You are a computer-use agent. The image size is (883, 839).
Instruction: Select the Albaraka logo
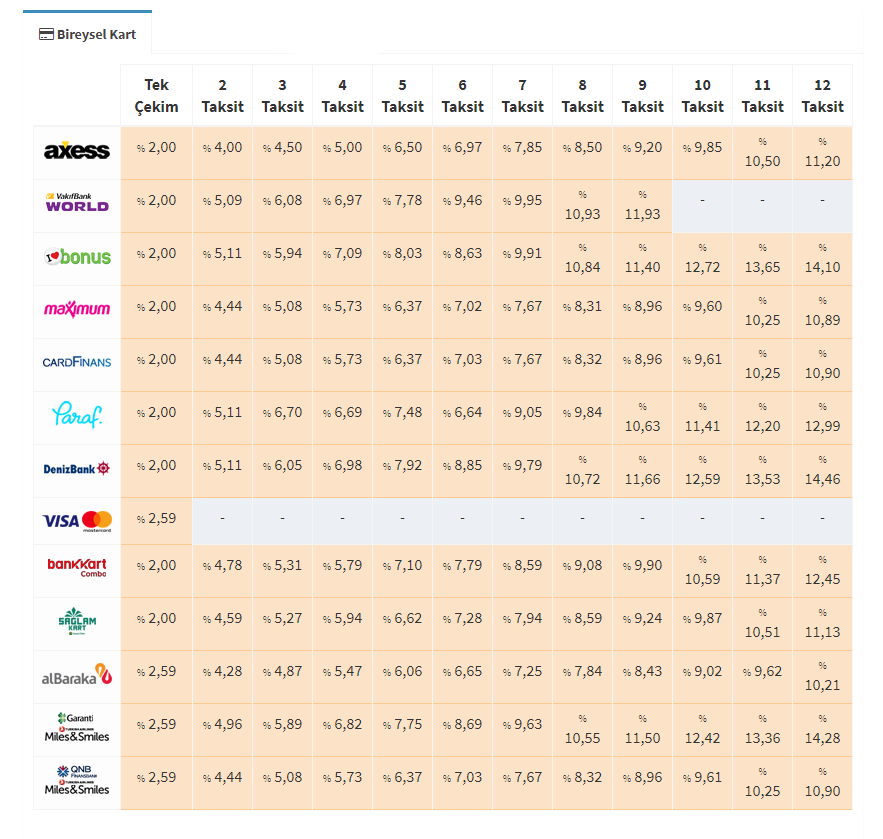[77, 675]
